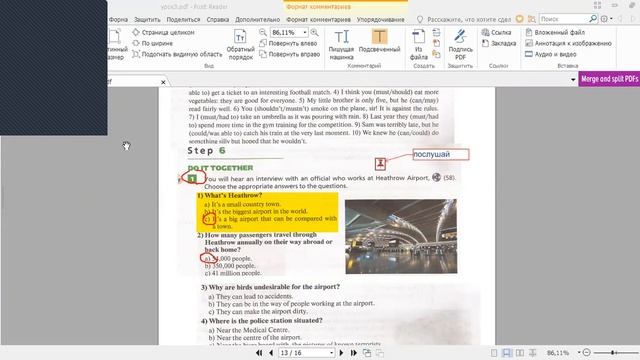Adjust the zoom slider handle in status bar
This screenshot has width=640, height=360.
pyautogui.click(x=613, y=352)
